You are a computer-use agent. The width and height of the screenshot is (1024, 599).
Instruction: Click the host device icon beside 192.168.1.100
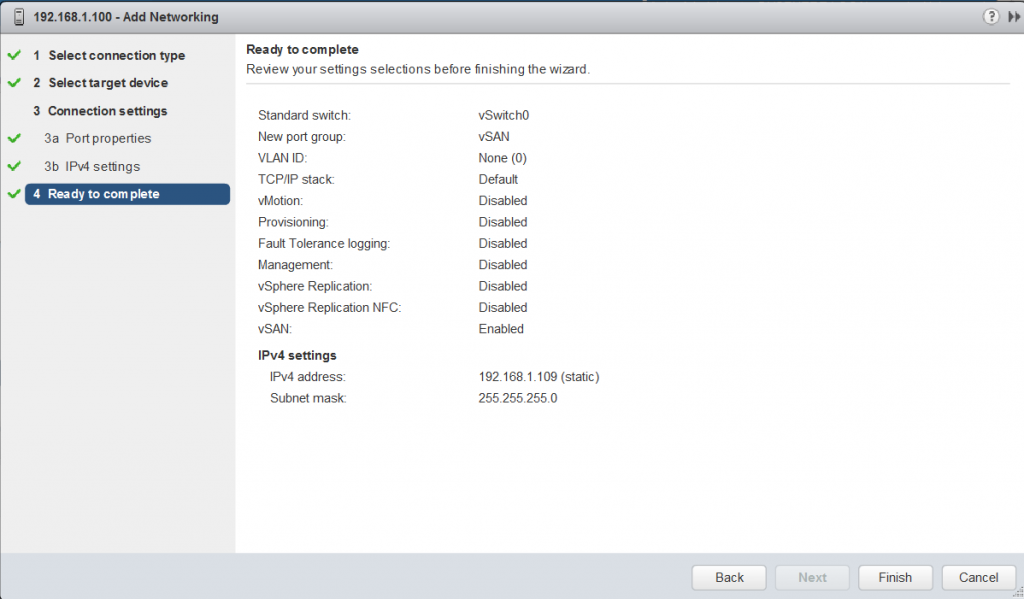tap(20, 17)
